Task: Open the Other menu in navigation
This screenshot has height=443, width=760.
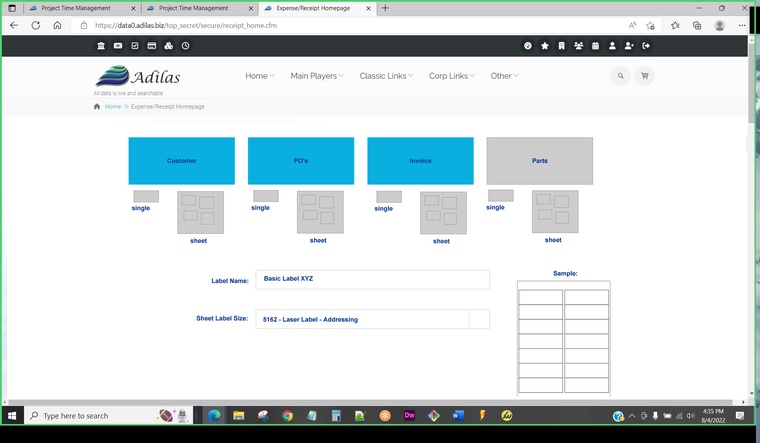Action: (x=504, y=76)
